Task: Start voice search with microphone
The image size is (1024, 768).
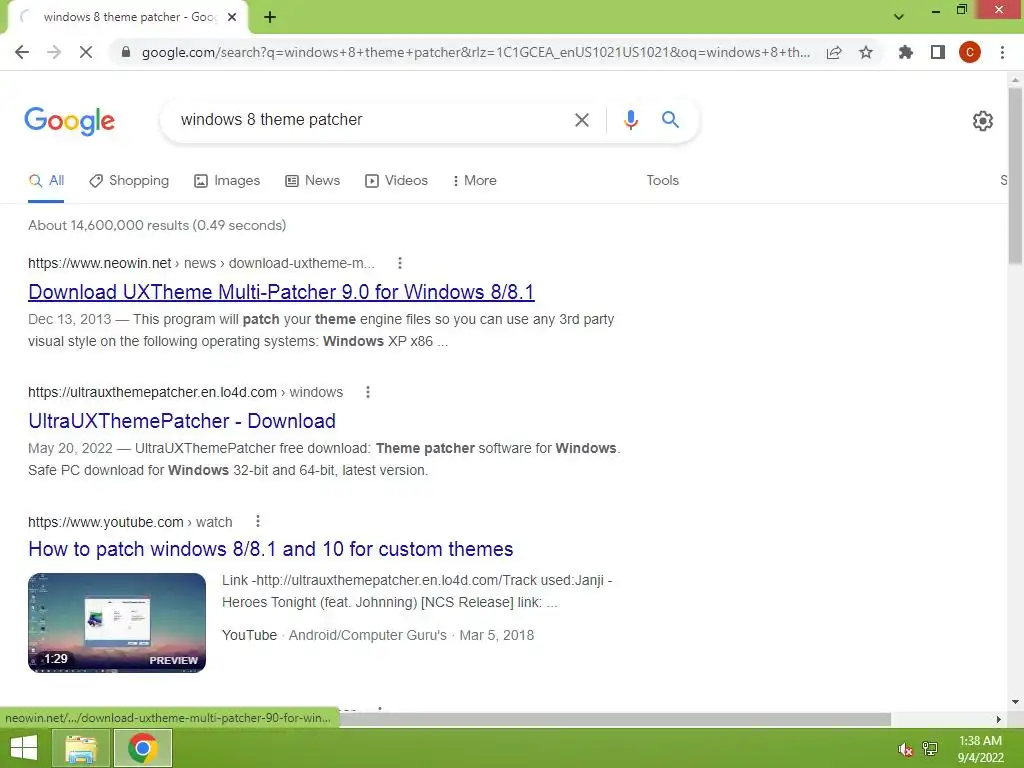Action: tap(630, 120)
